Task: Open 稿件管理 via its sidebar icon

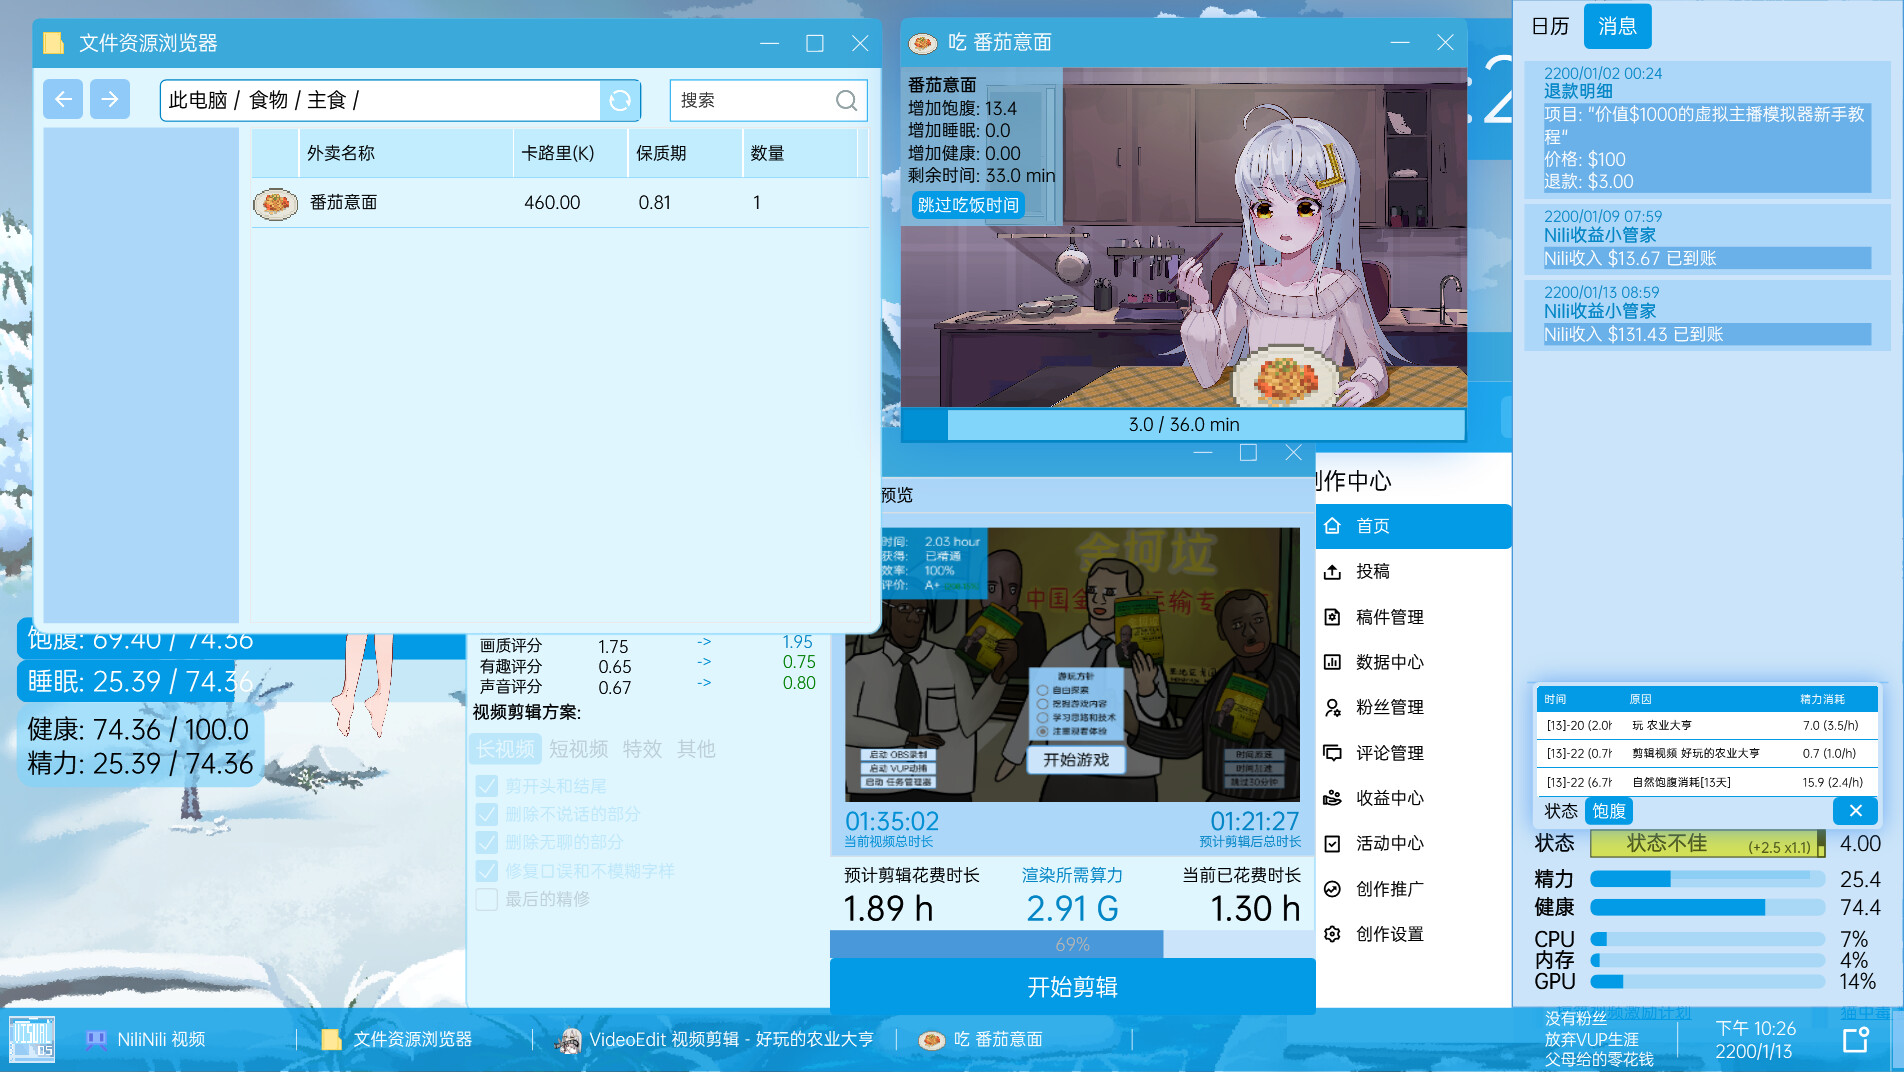Action: pyautogui.click(x=1334, y=617)
